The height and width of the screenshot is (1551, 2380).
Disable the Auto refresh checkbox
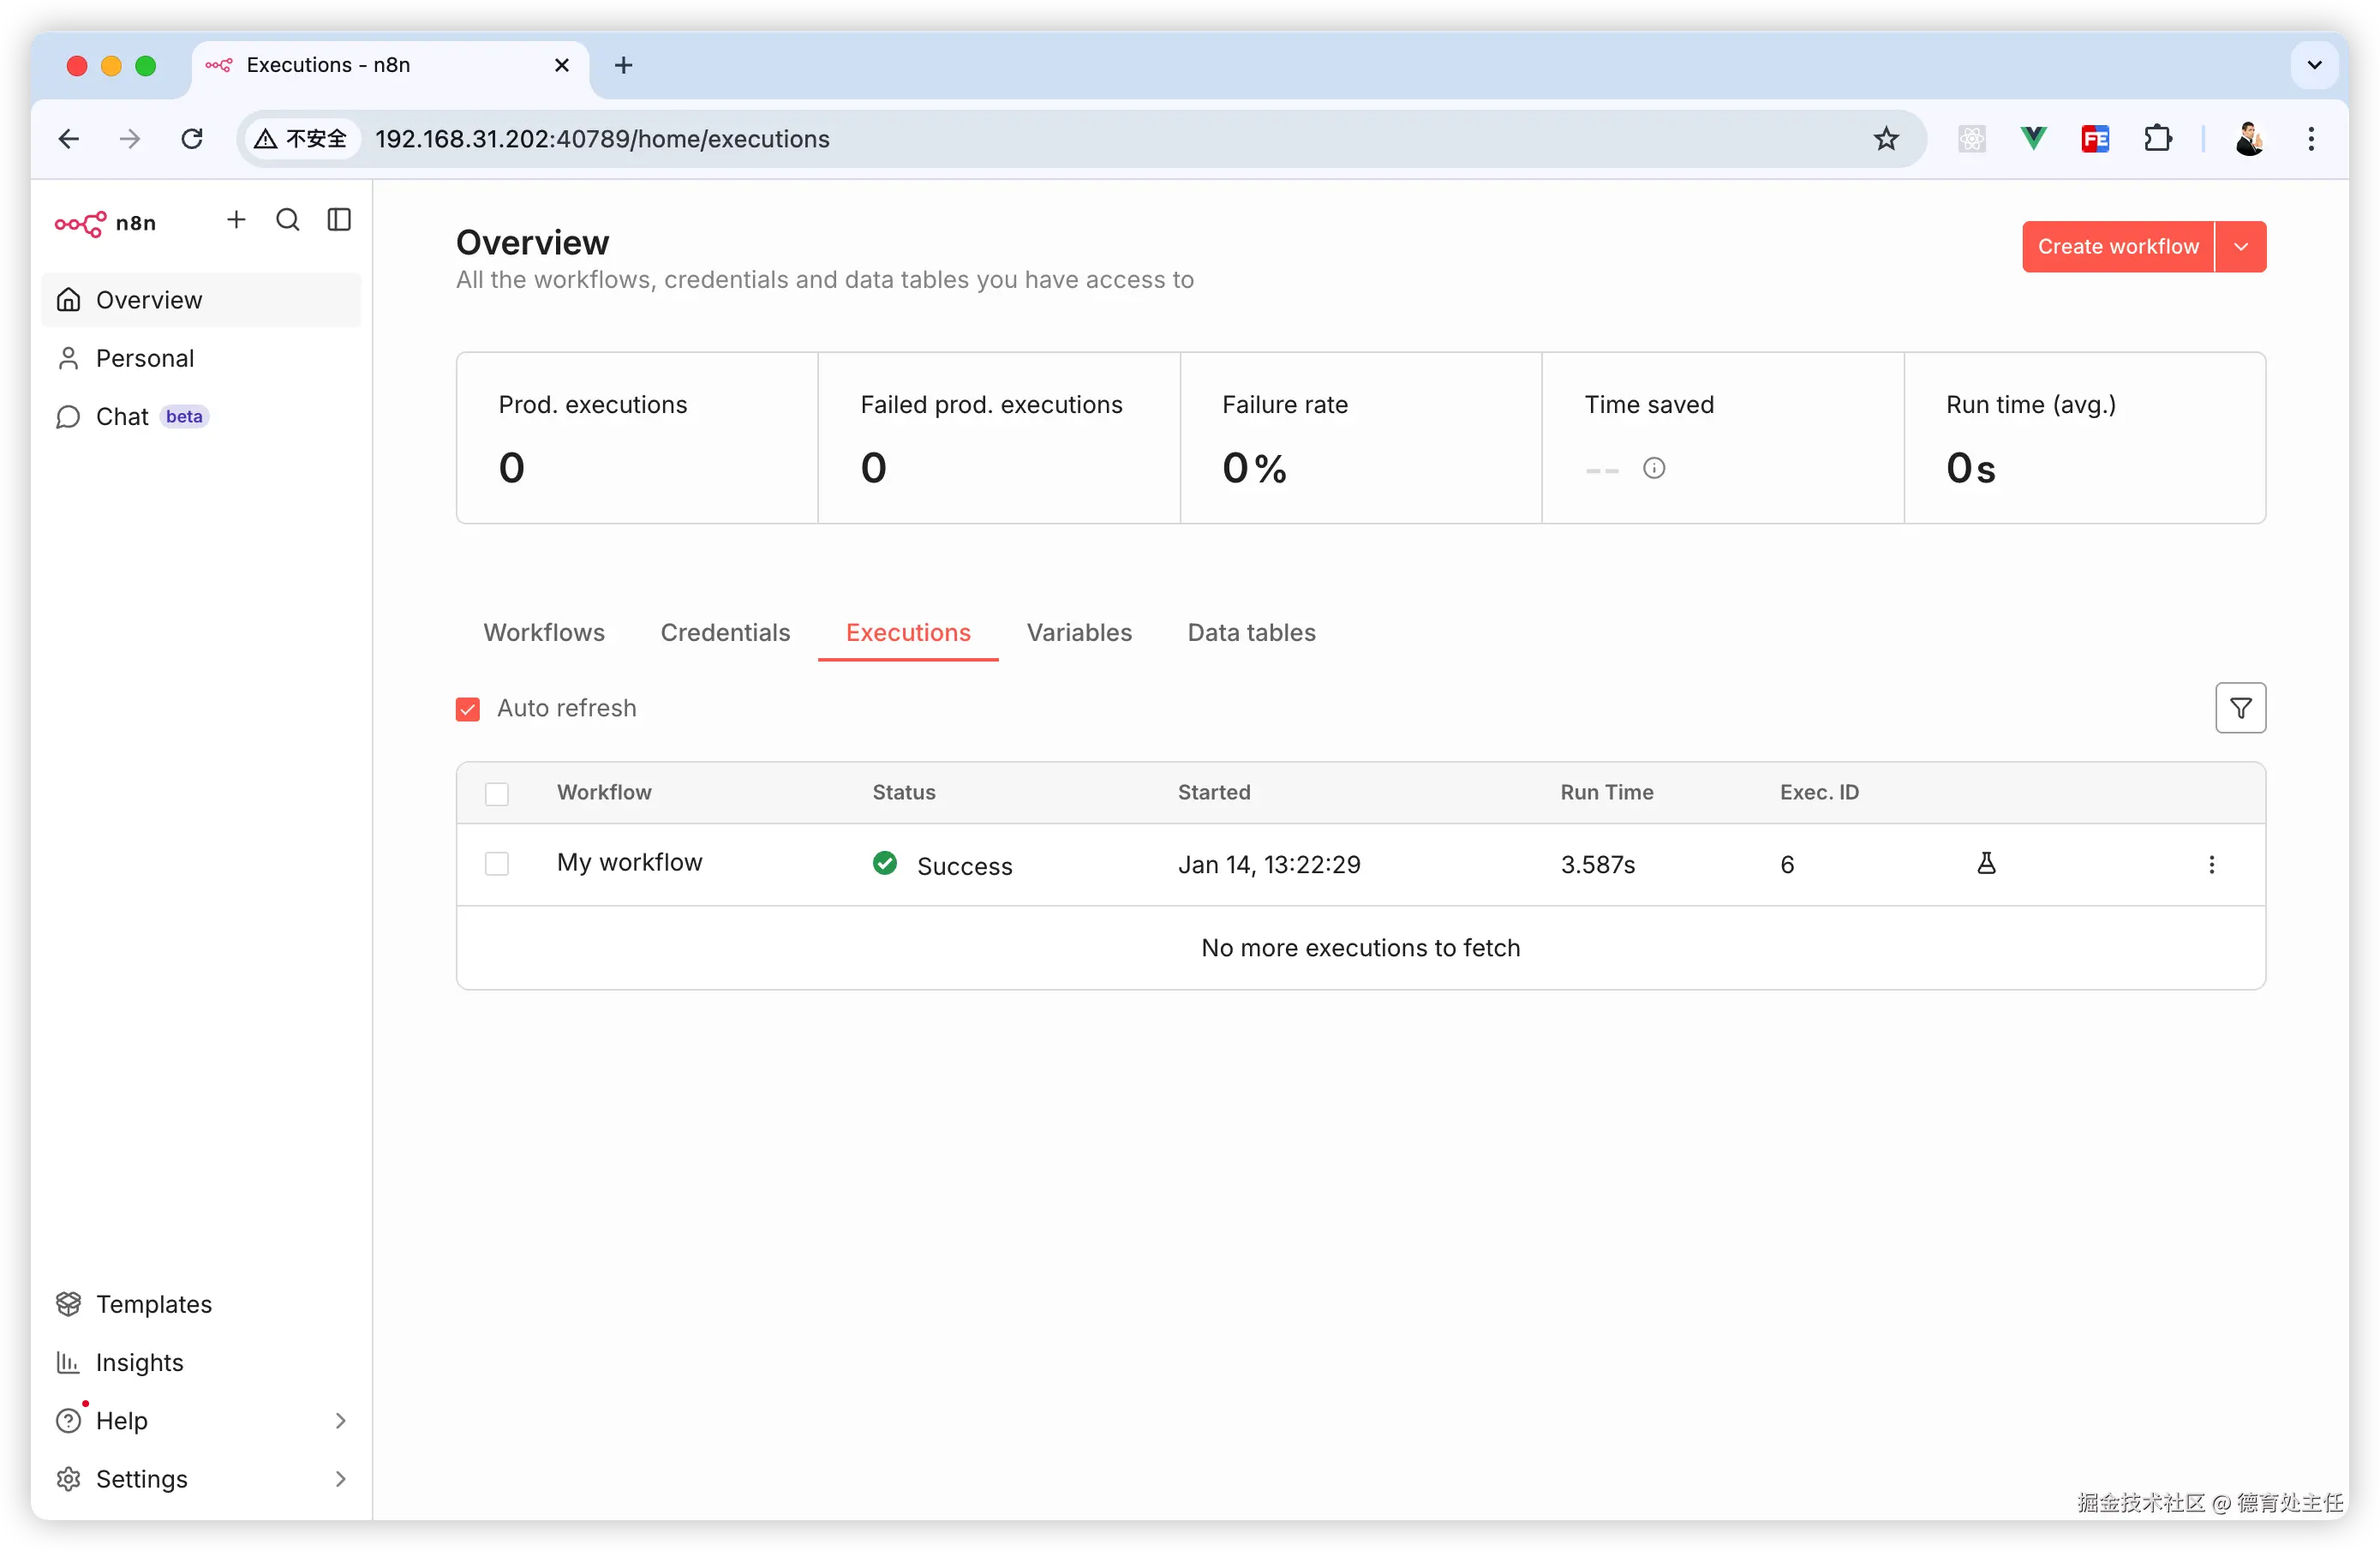pos(468,709)
